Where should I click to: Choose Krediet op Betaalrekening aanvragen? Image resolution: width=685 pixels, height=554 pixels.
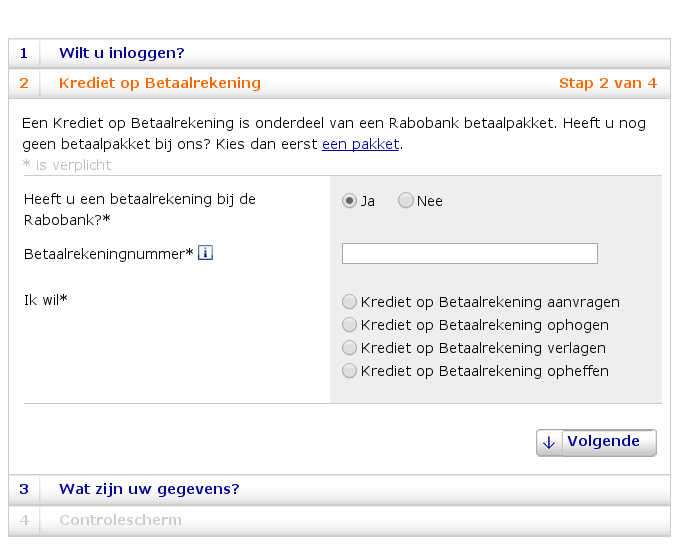[349, 302]
